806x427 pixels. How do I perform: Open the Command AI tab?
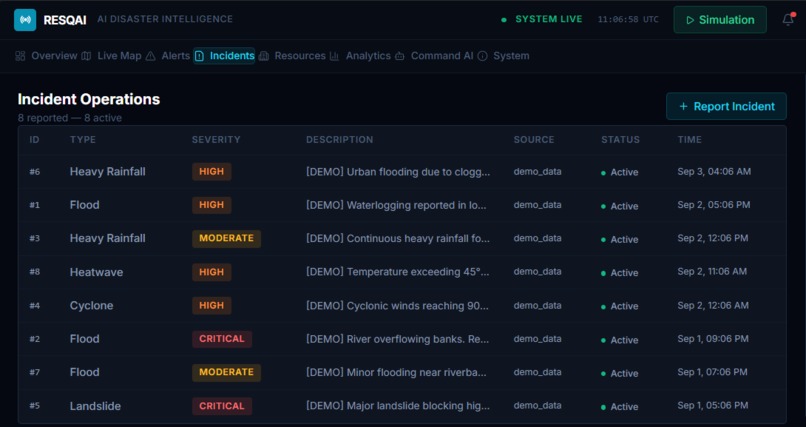pyautogui.click(x=434, y=56)
